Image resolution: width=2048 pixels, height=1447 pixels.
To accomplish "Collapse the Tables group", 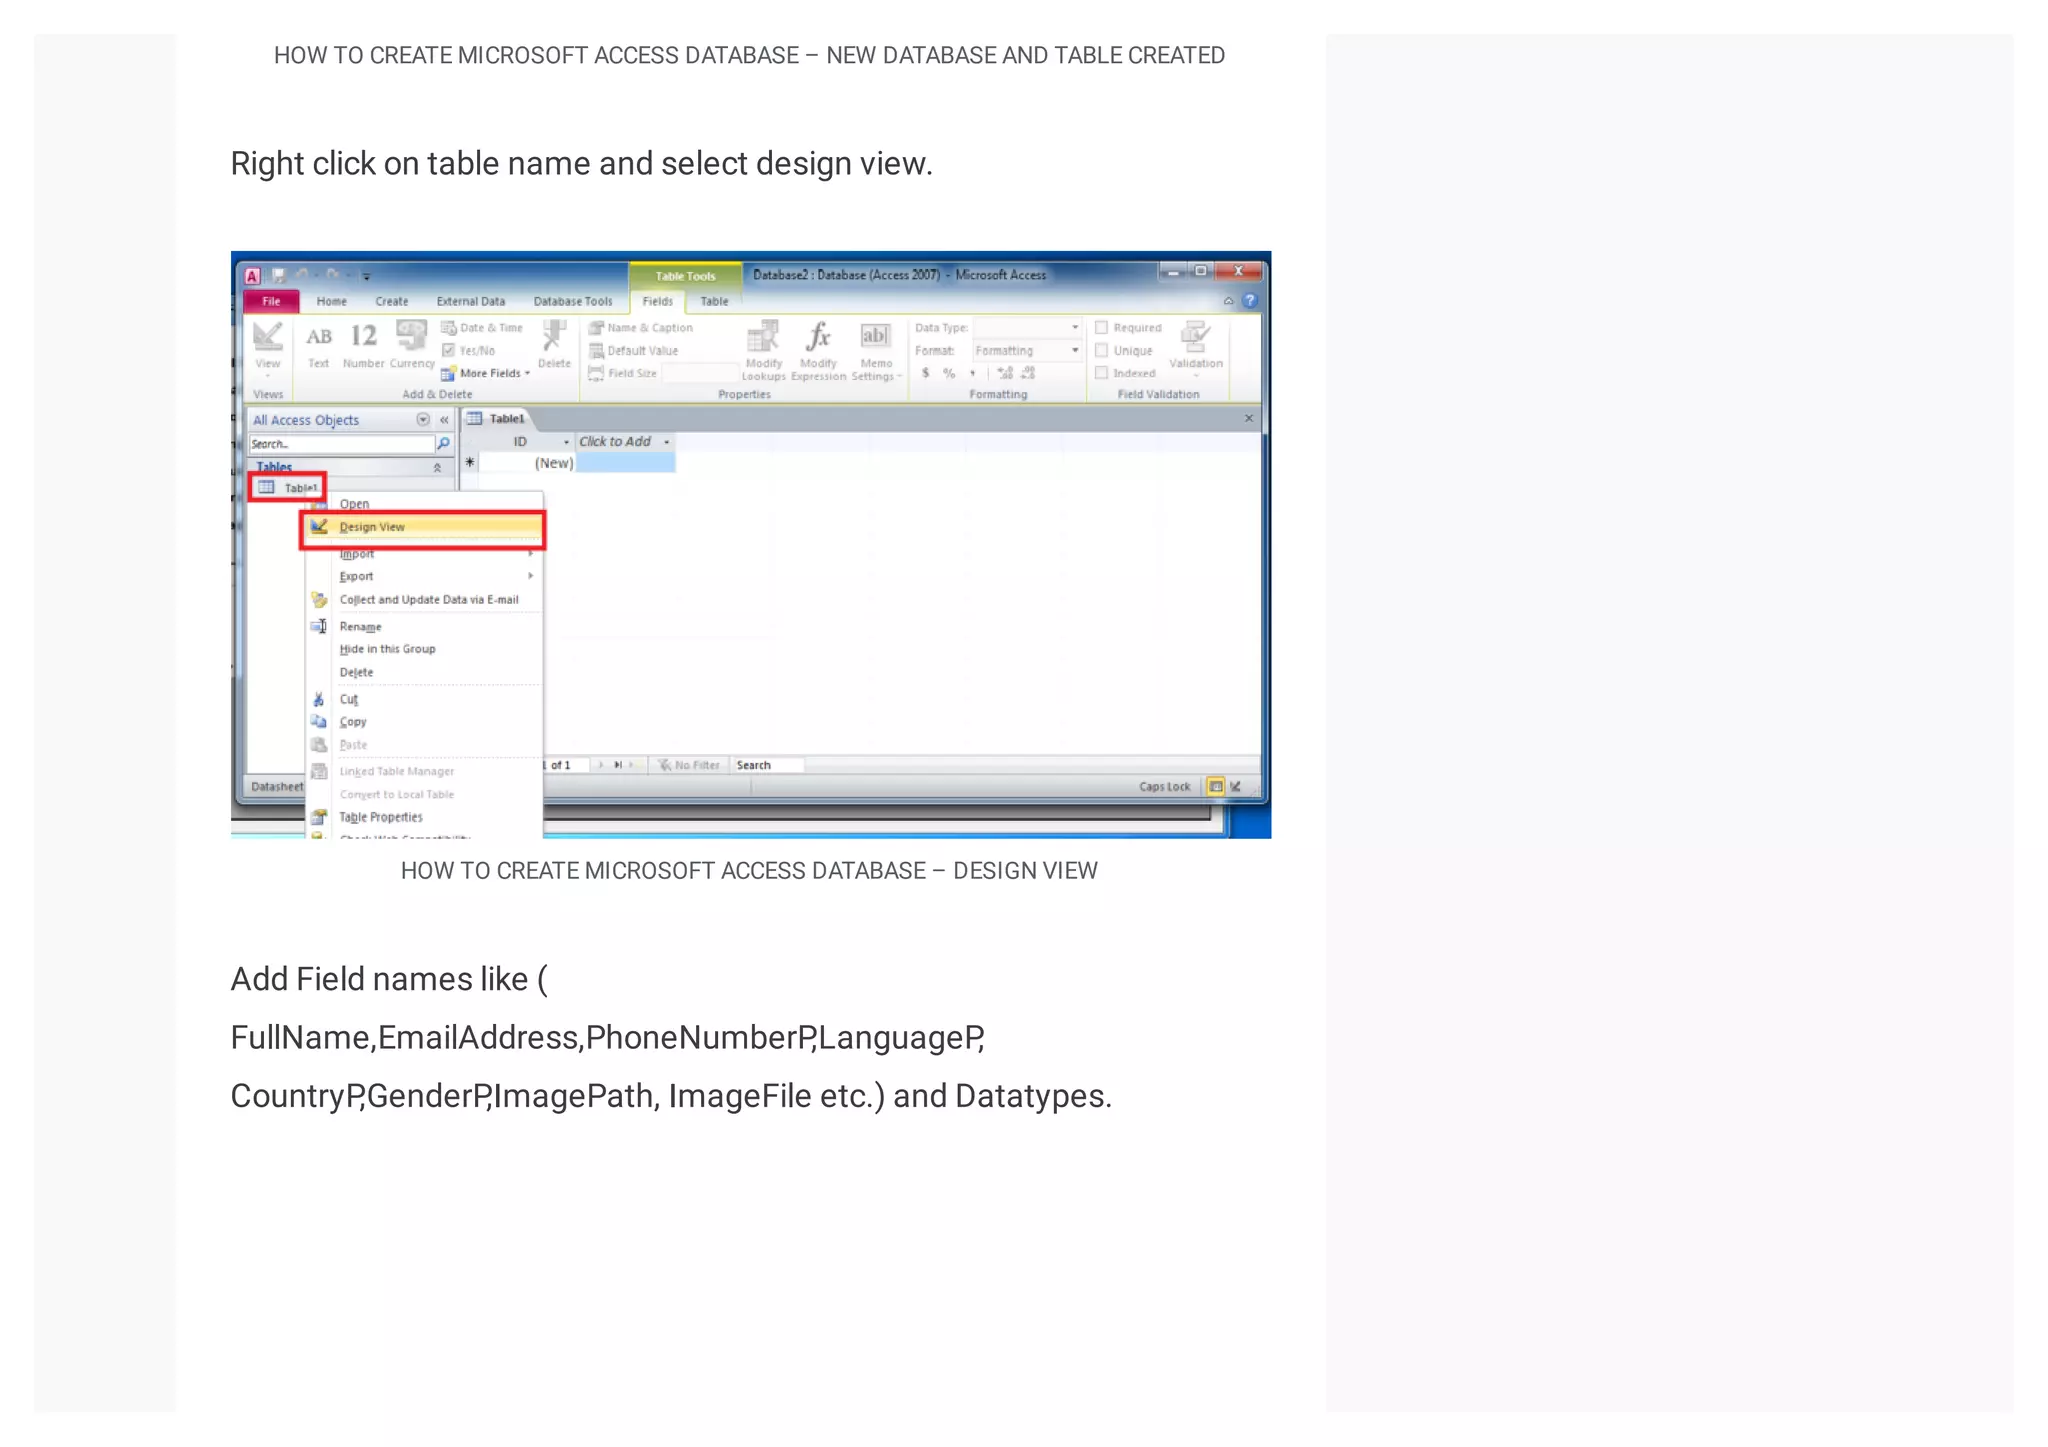I will pos(437,467).
